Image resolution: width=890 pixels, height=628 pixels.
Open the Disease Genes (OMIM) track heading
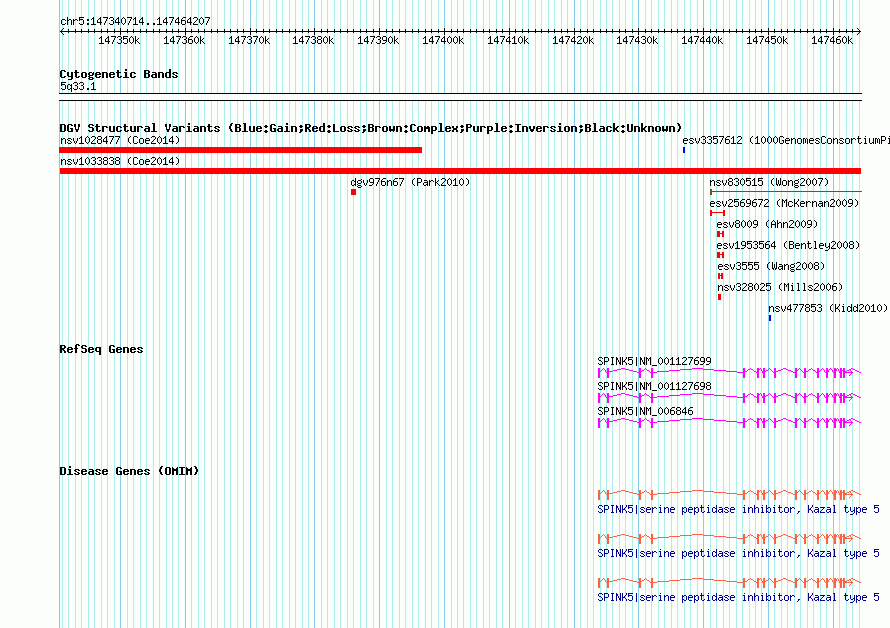tap(129, 471)
